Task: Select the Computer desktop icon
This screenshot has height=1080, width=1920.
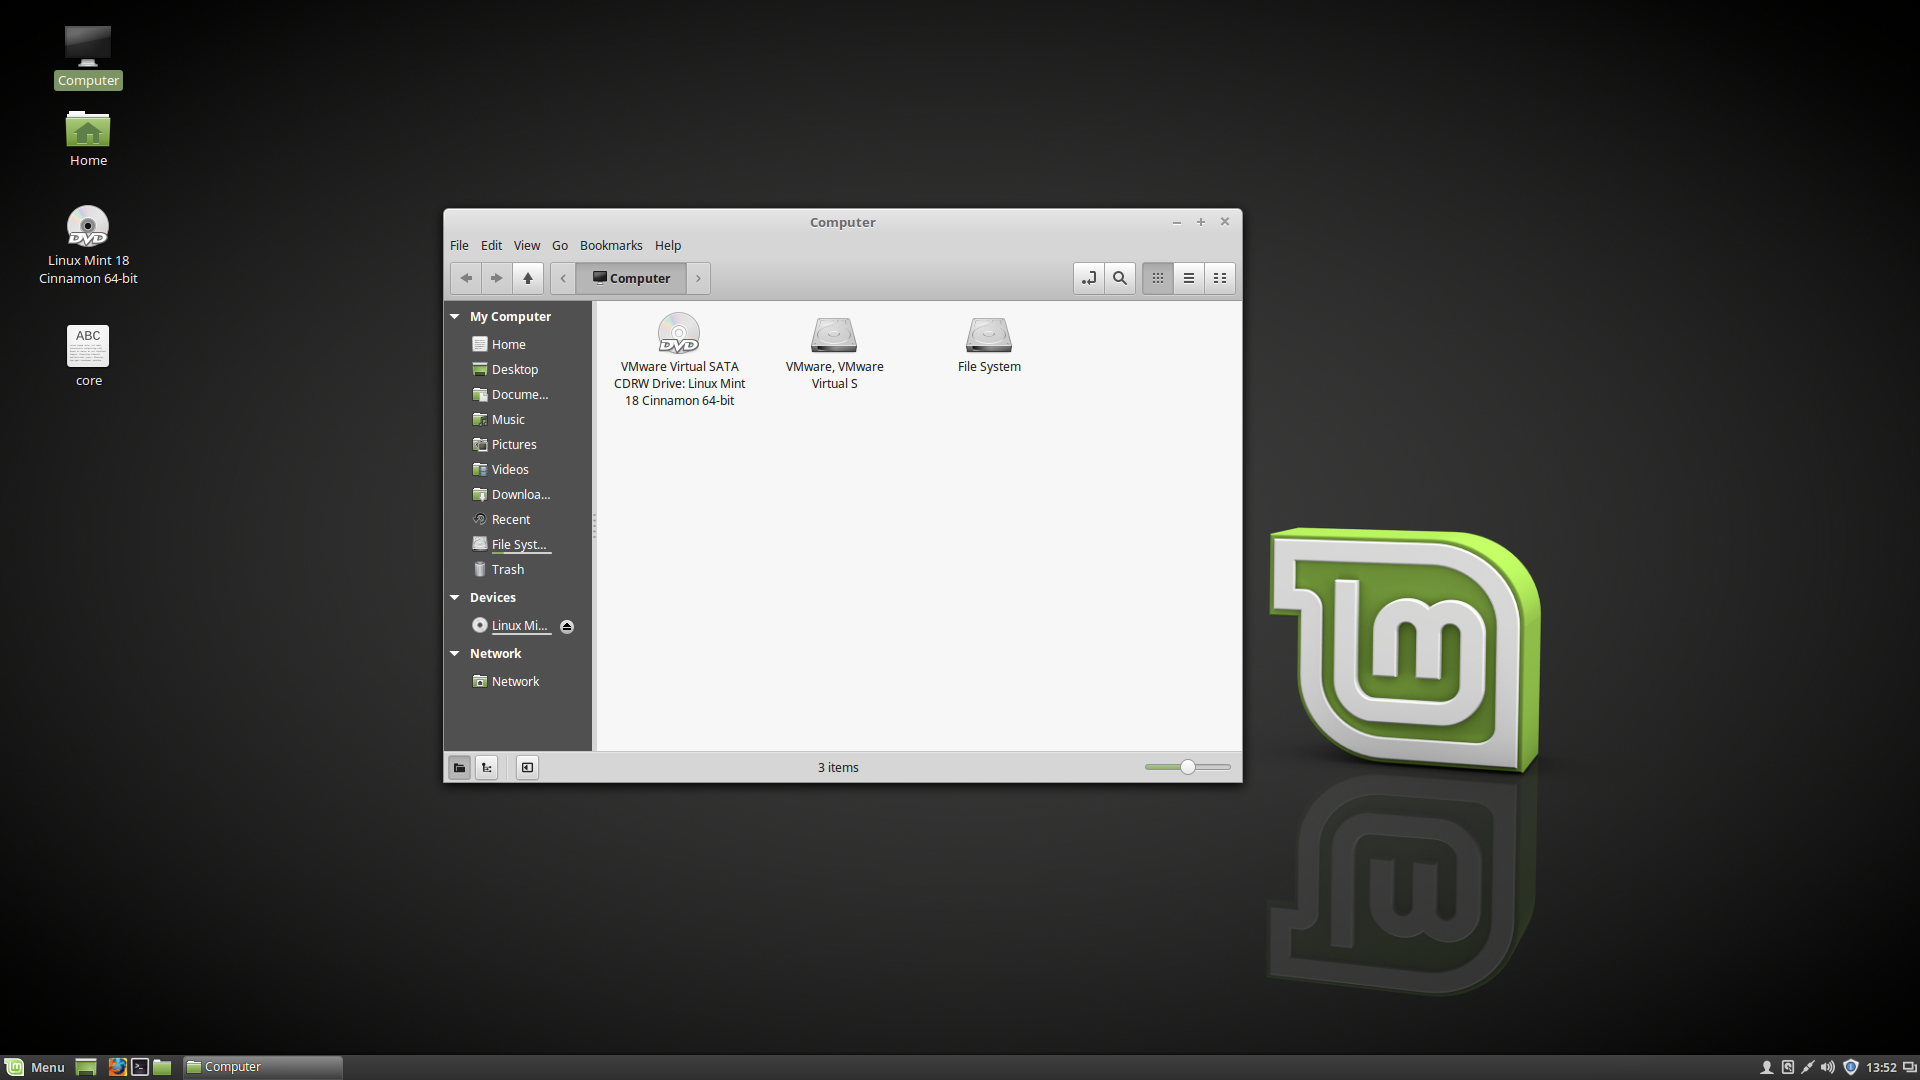Action: [88, 57]
